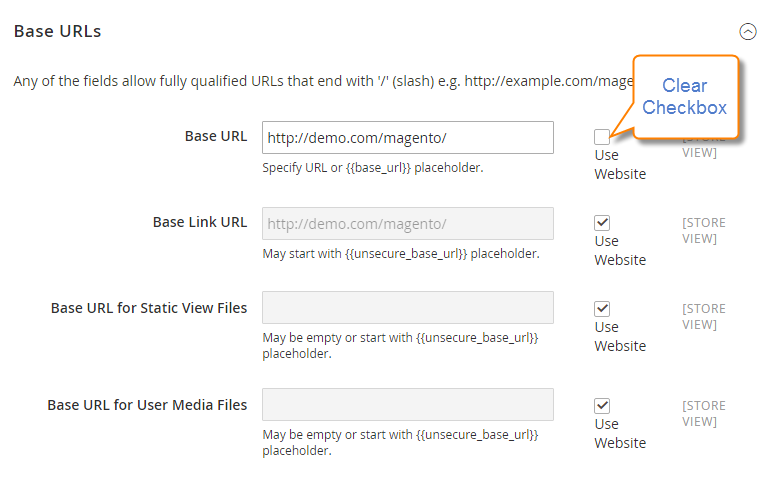Click the User Media Files URL field
This screenshot has width=771, height=480.
(407, 404)
